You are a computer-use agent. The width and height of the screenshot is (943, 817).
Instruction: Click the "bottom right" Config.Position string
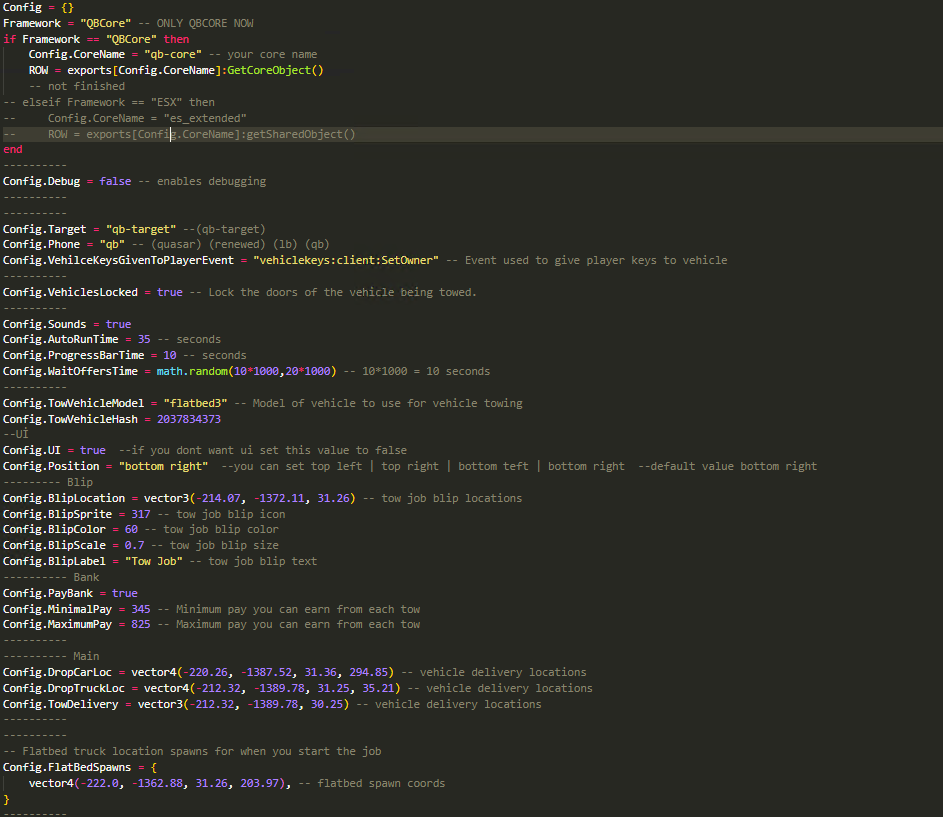163,466
